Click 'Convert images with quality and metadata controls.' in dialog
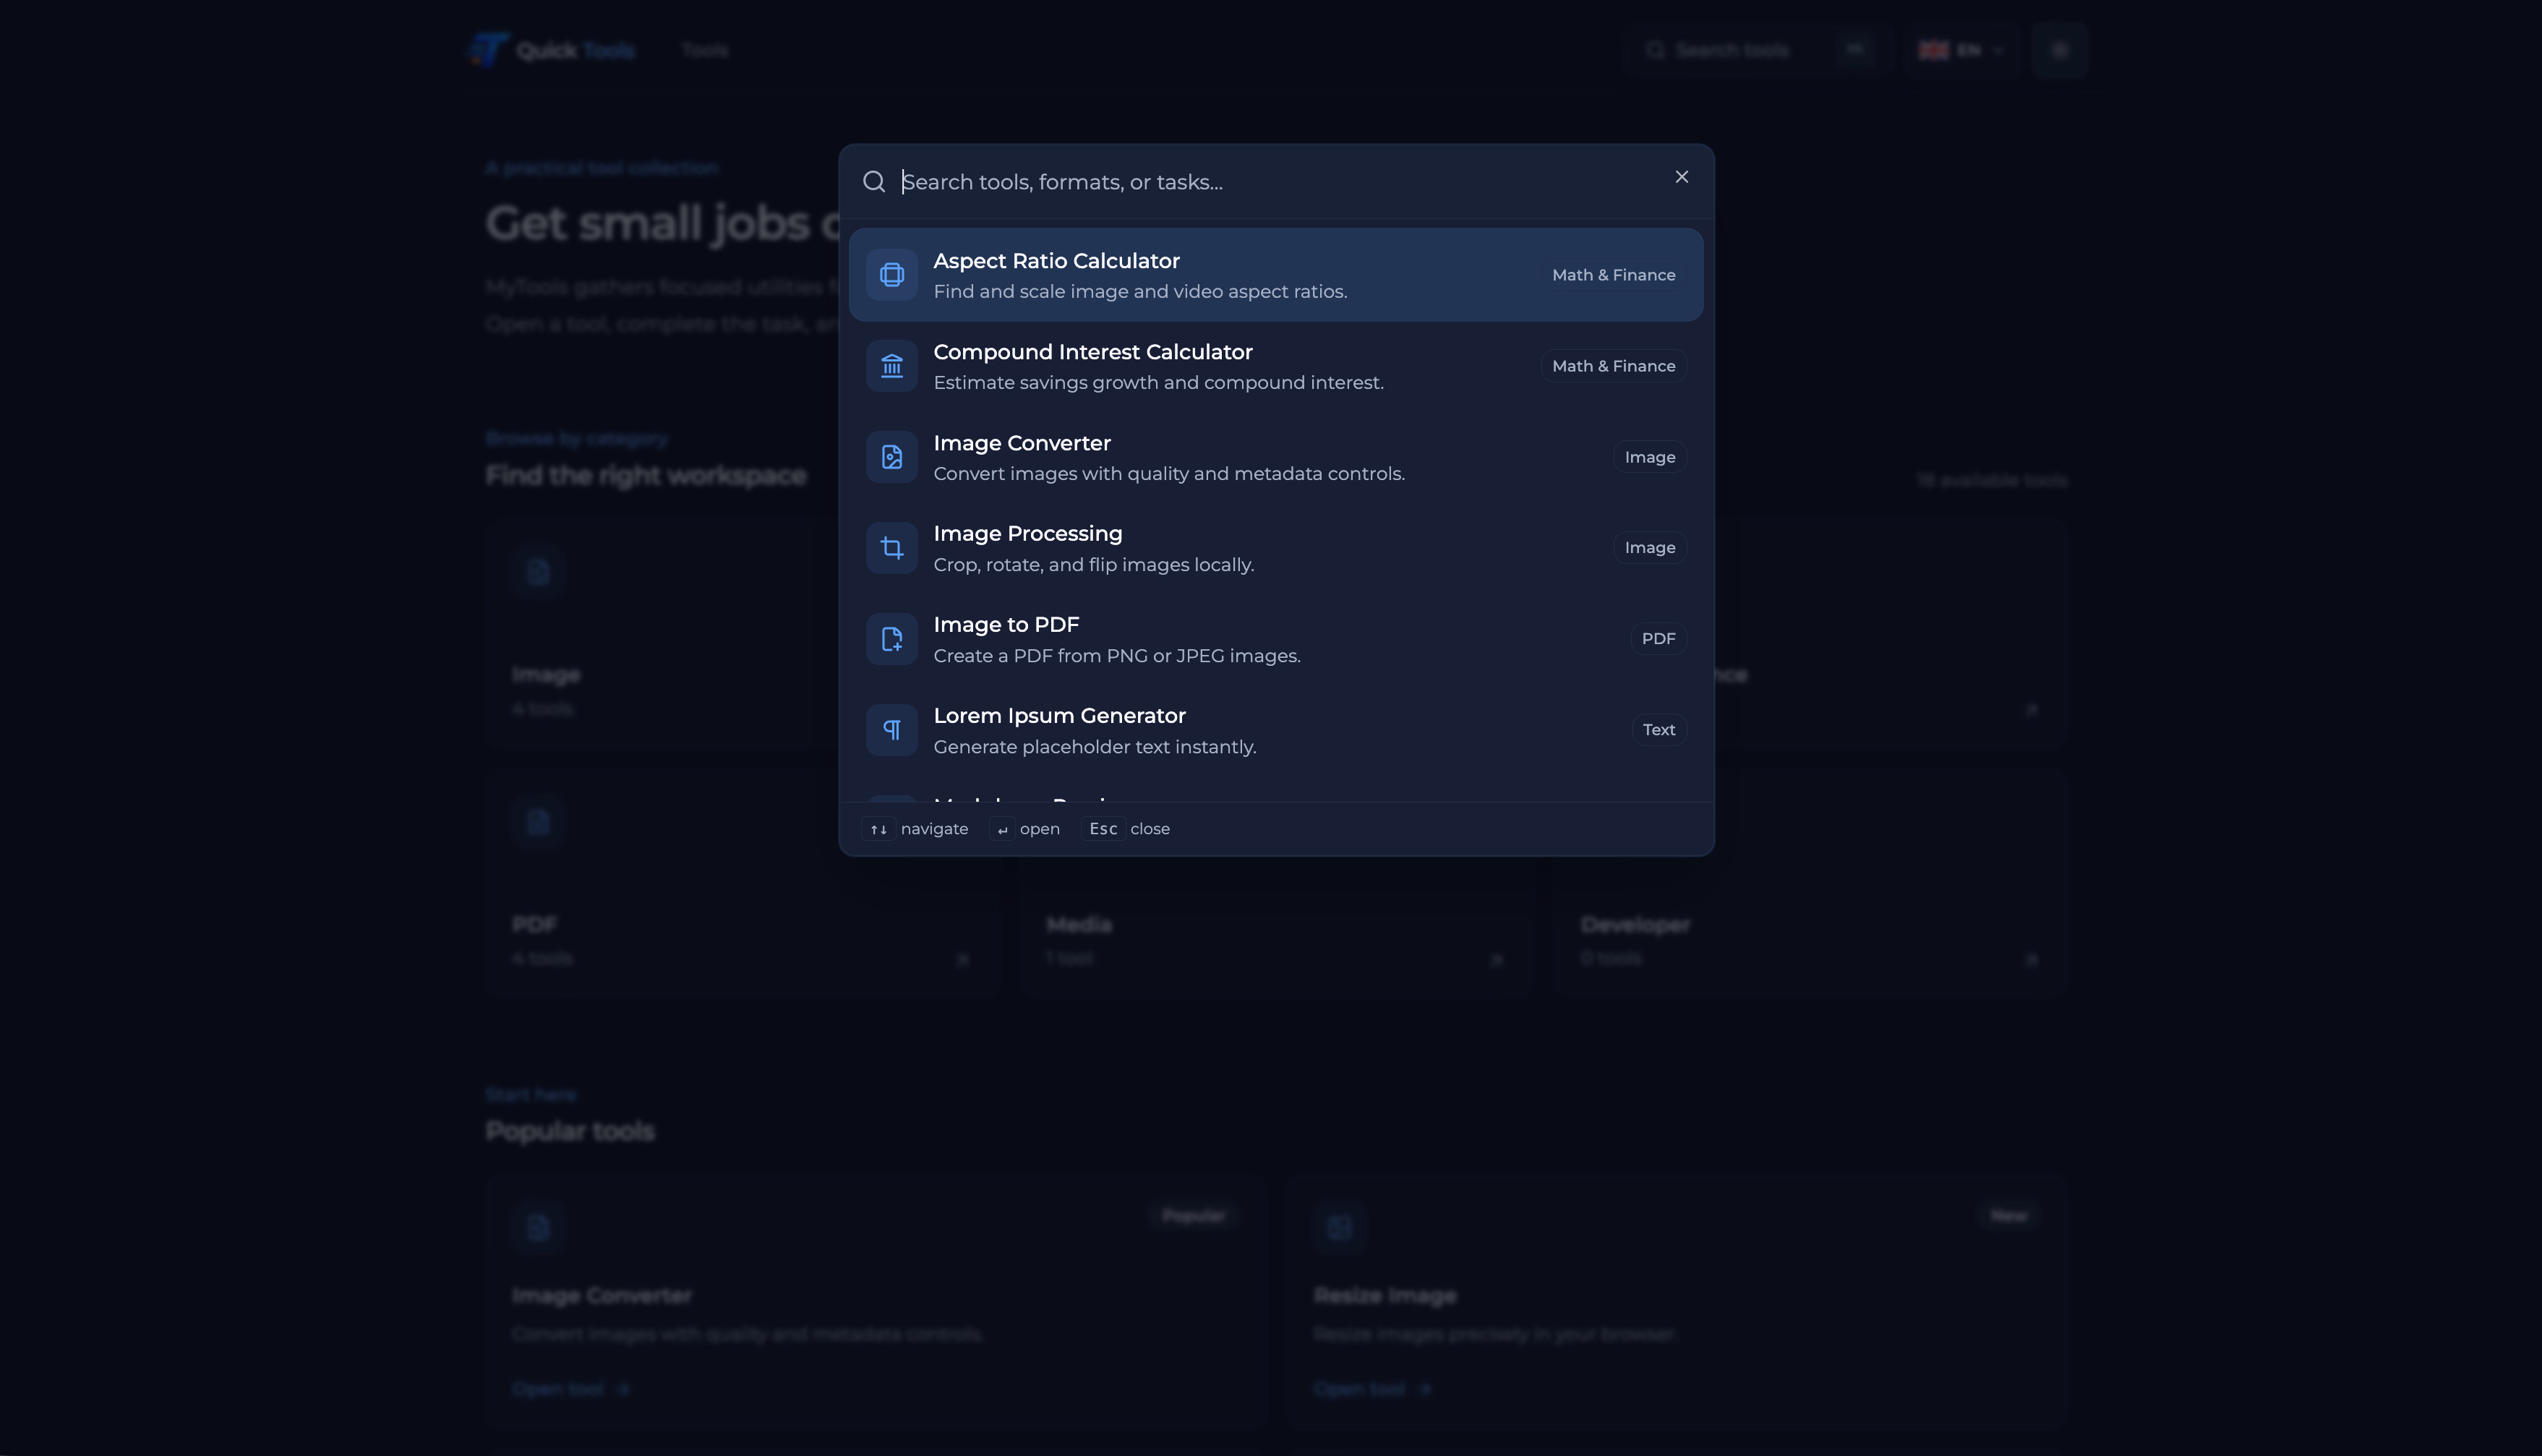 pyautogui.click(x=1169, y=474)
